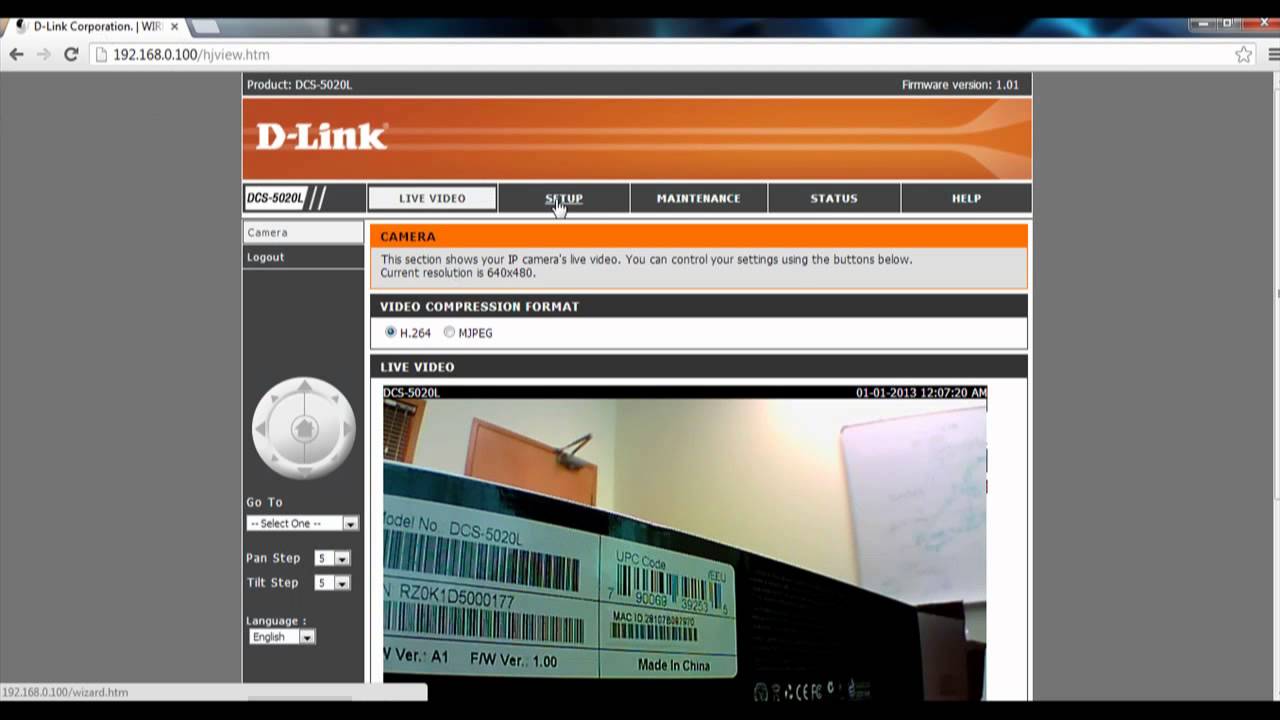The width and height of the screenshot is (1280, 720).
Task: Click the live video feed
Action: click(x=684, y=542)
